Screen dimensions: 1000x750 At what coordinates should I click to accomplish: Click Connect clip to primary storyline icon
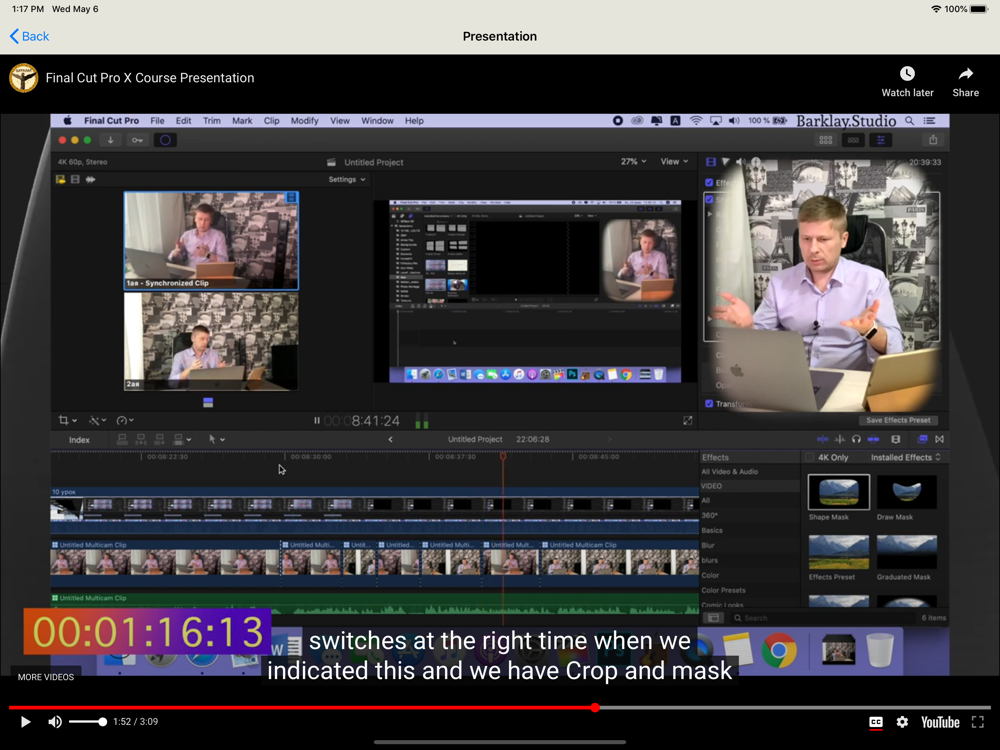[122, 439]
